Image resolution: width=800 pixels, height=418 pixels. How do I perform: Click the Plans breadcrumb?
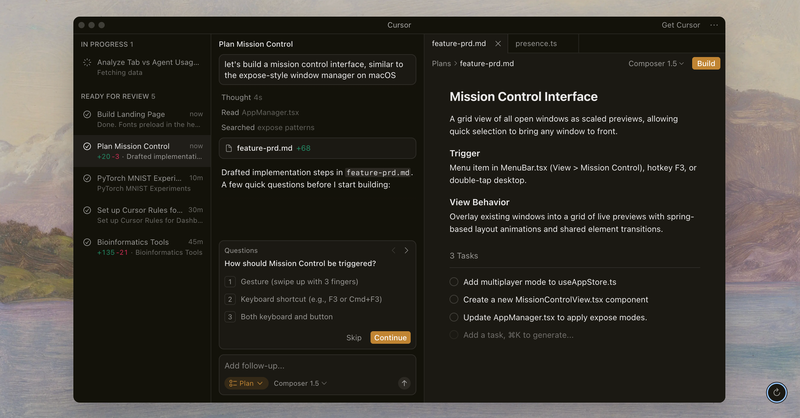click(441, 63)
